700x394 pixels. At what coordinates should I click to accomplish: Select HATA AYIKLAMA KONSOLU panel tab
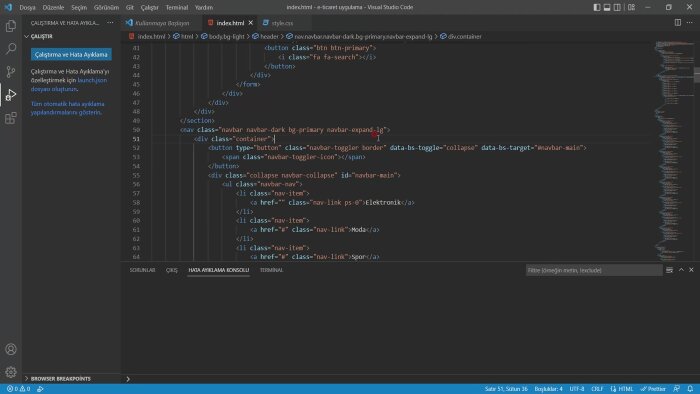point(219,270)
